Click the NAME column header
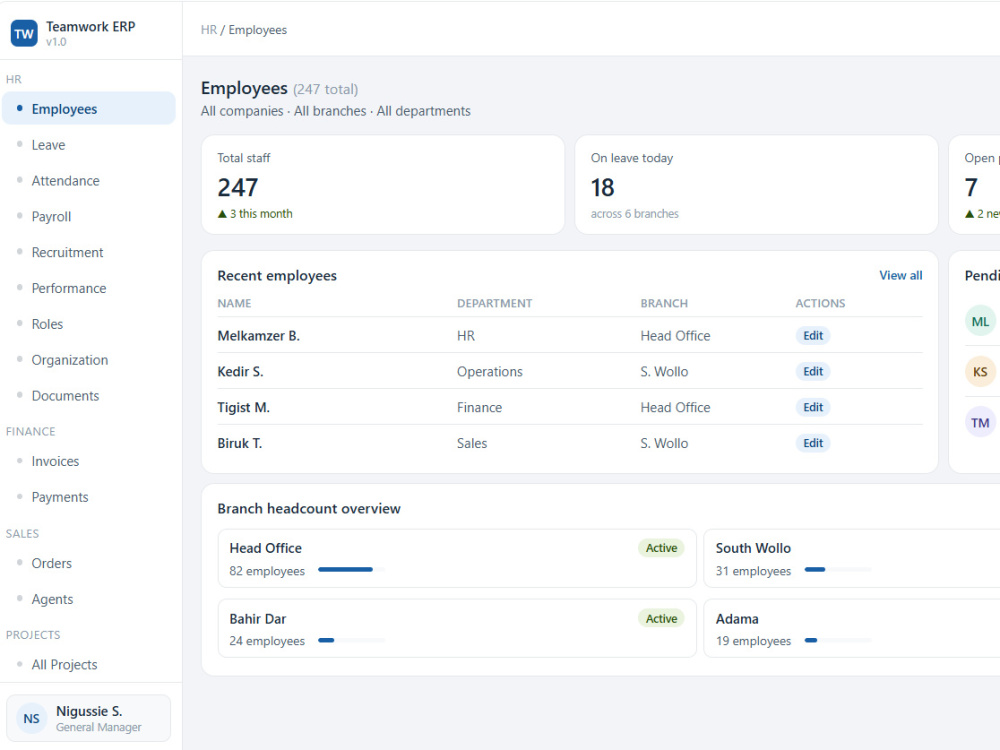Screen dimensions: 1000x750 pyautogui.click(x=234, y=303)
